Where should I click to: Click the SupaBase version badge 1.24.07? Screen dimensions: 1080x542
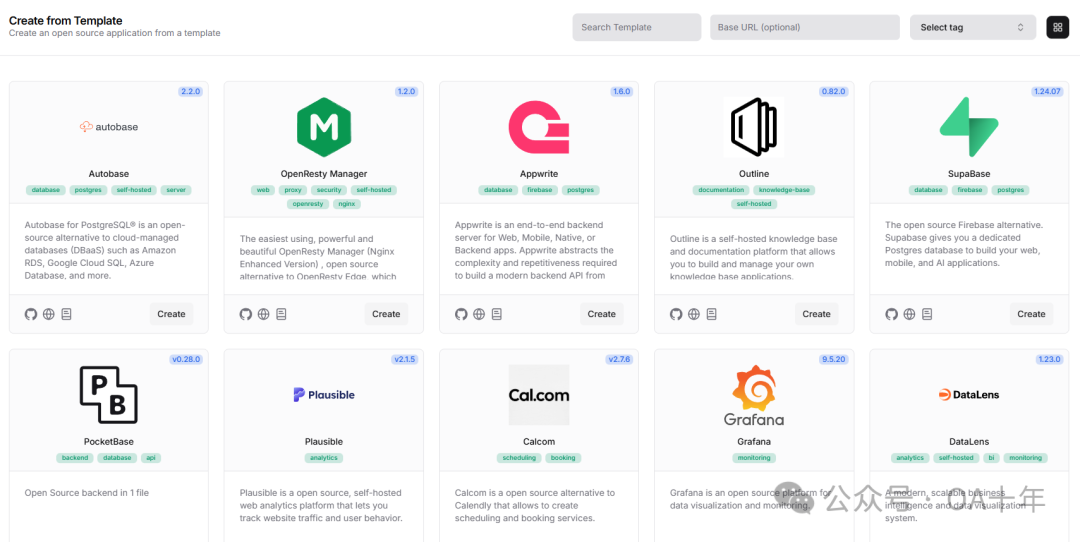point(1047,91)
